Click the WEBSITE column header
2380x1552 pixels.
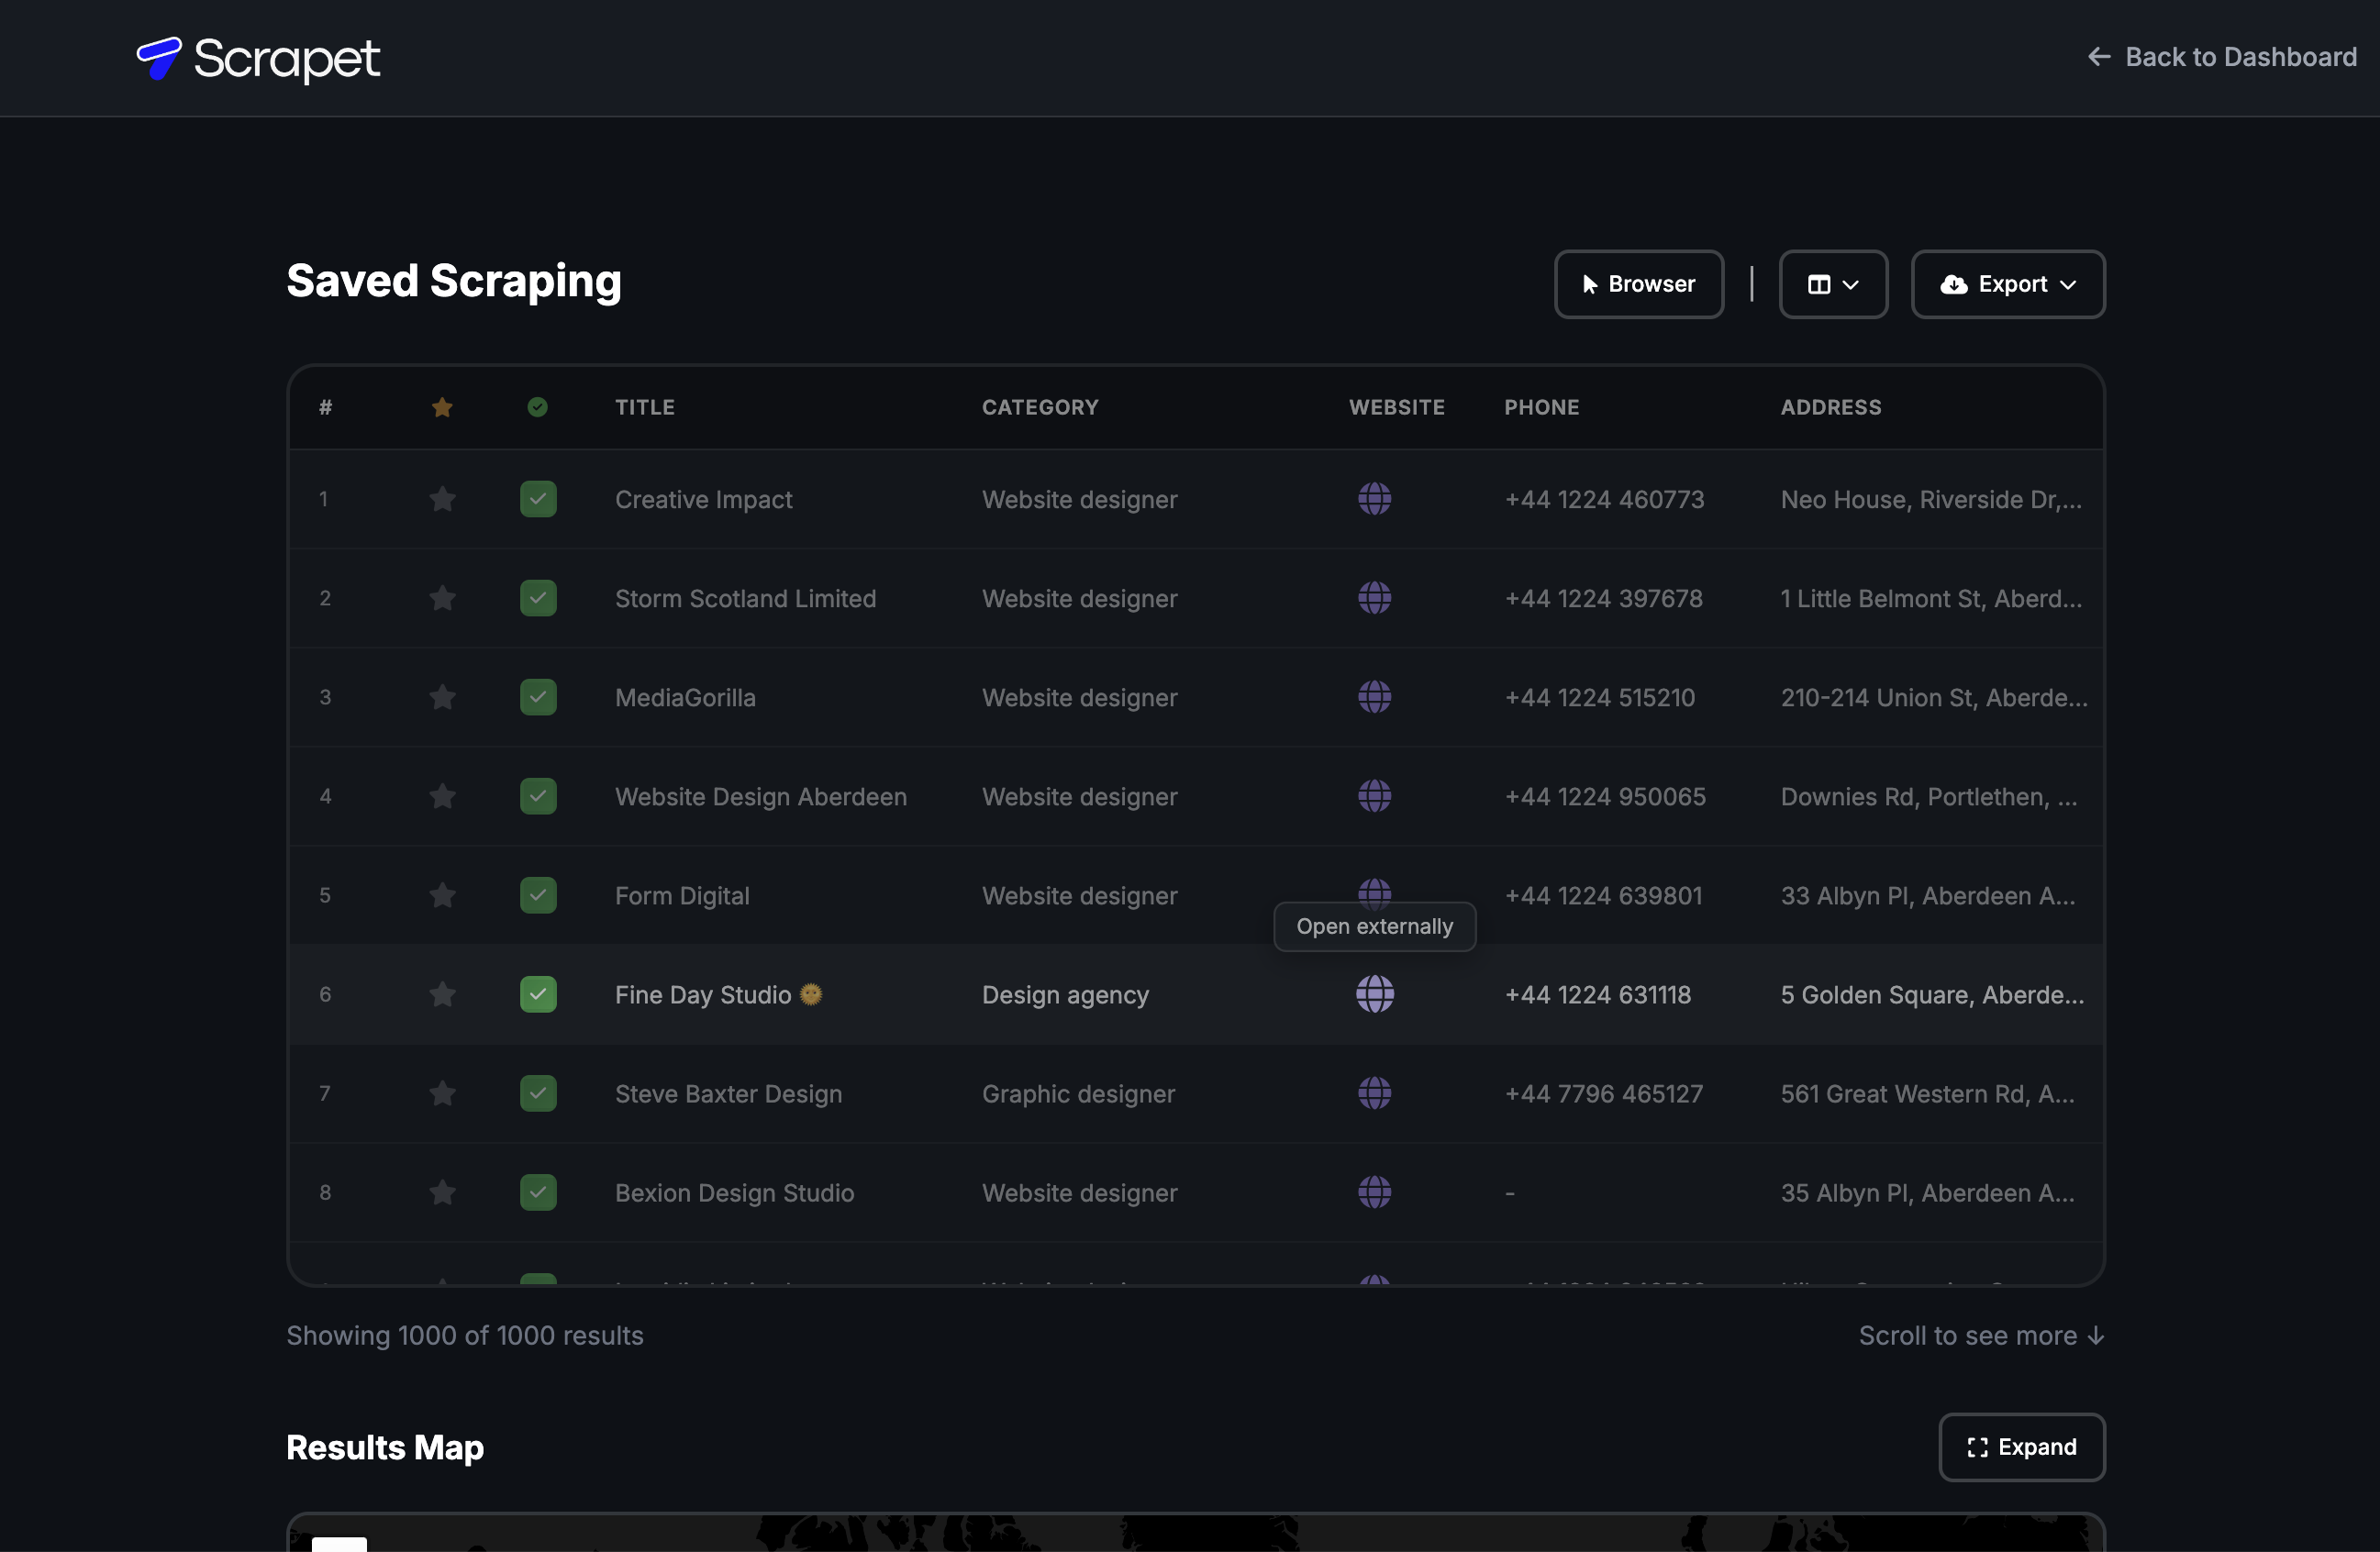(x=1397, y=407)
